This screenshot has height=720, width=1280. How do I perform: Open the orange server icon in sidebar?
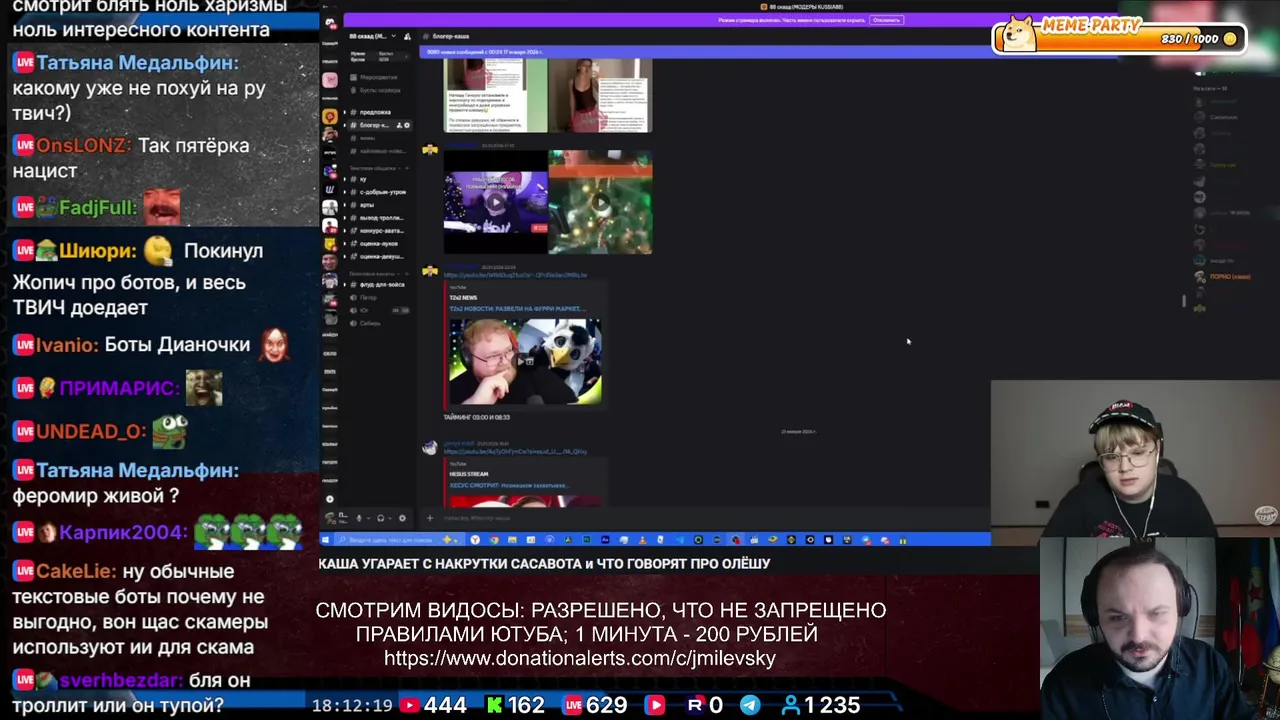[x=330, y=116]
